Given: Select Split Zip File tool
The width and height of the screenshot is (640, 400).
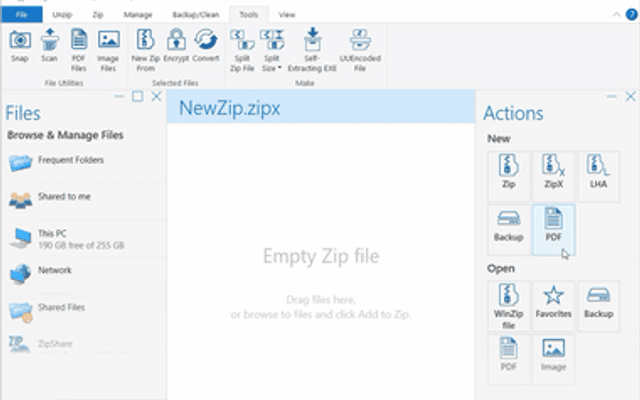Looking at the screenshot, I should pyautogui.click(x=242, y=50).
